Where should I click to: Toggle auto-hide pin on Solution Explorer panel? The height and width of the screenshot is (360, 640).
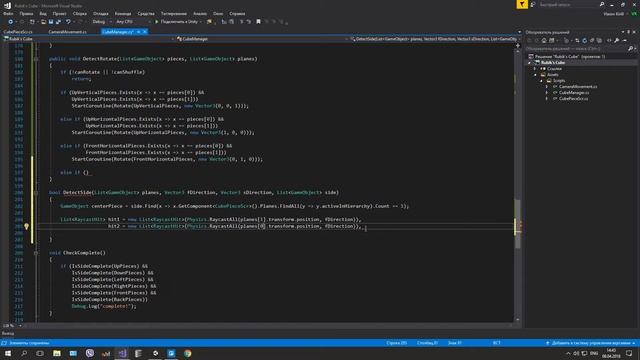click(629, 32)
